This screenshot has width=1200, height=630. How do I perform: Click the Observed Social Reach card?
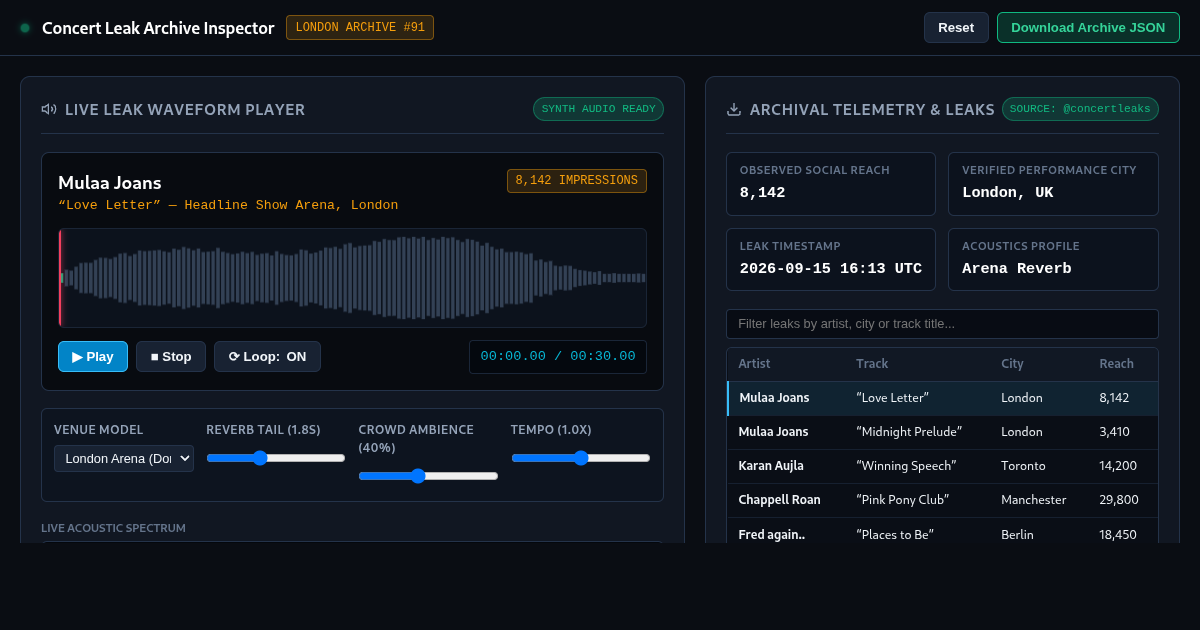[831, 184]
